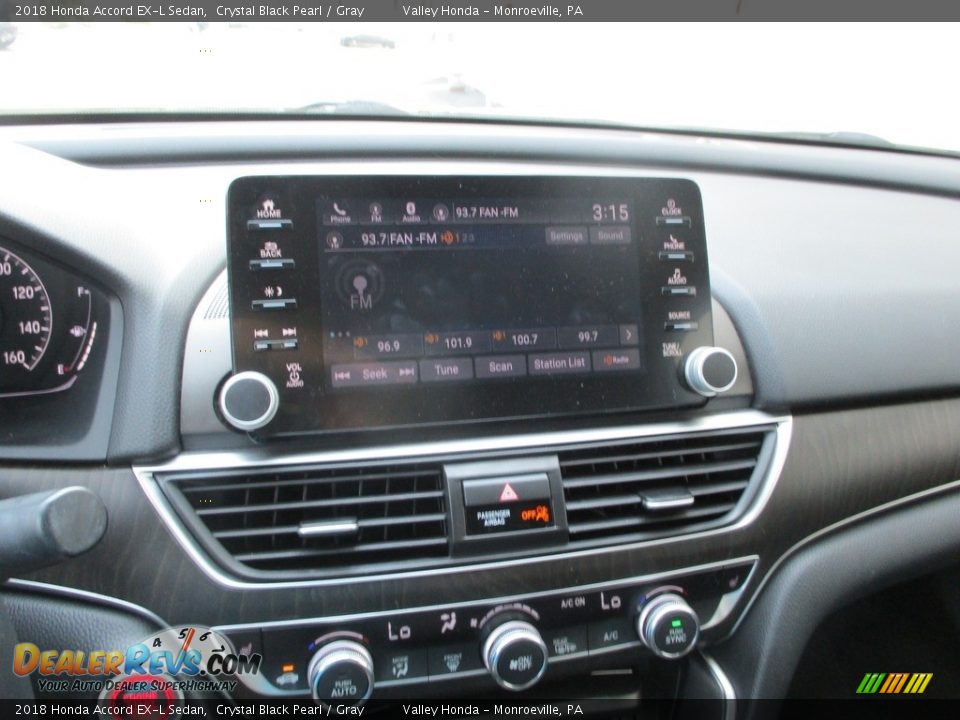Tap the Scan button
This screenshot has width=960, height=720.
pyautogui.click(x=500, y=367)
